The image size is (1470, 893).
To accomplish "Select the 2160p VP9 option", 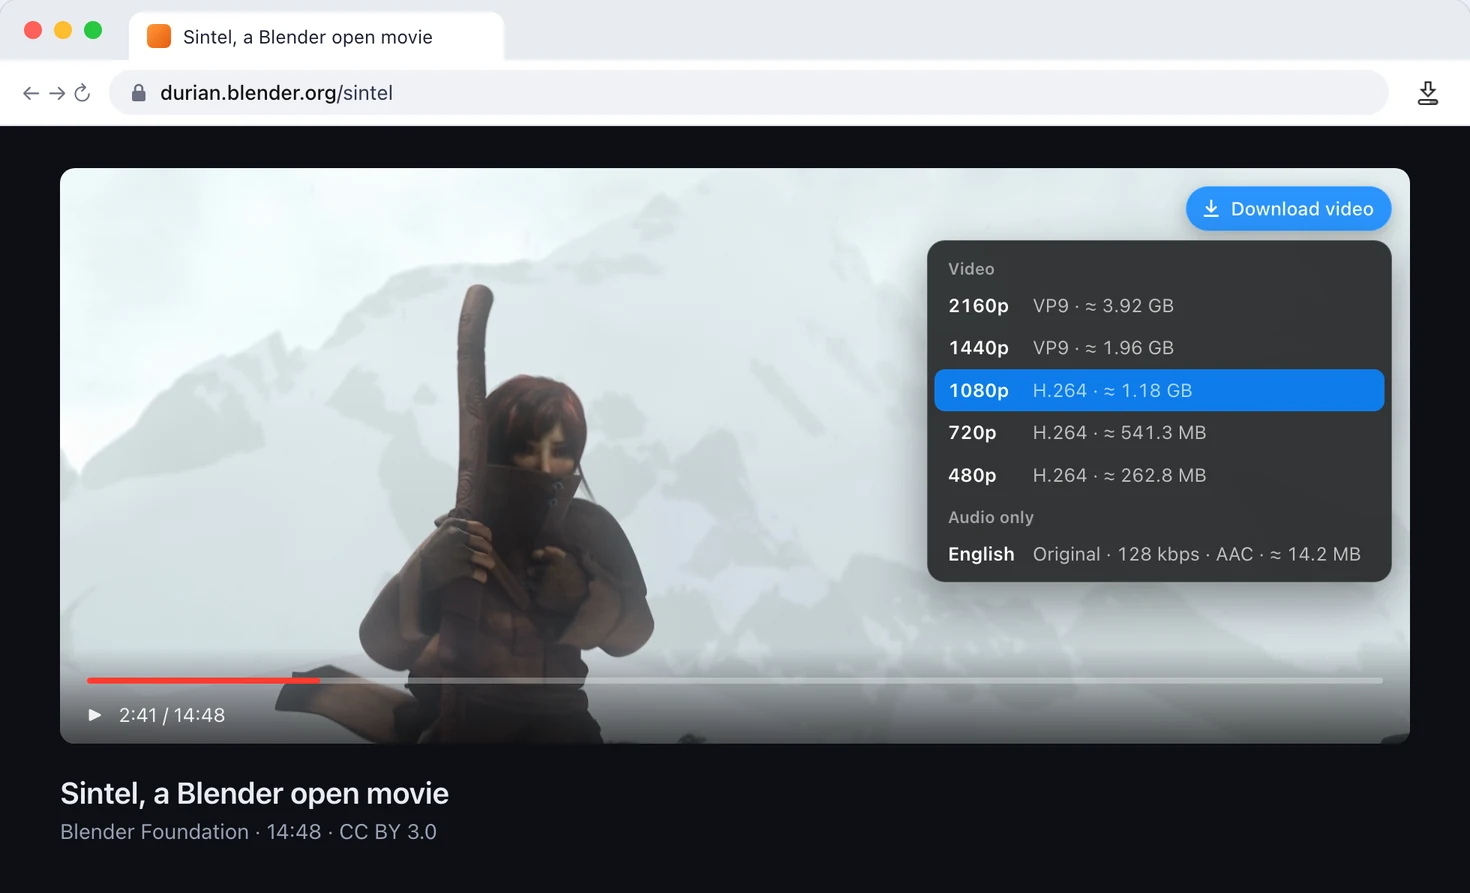I will 1159,306.
